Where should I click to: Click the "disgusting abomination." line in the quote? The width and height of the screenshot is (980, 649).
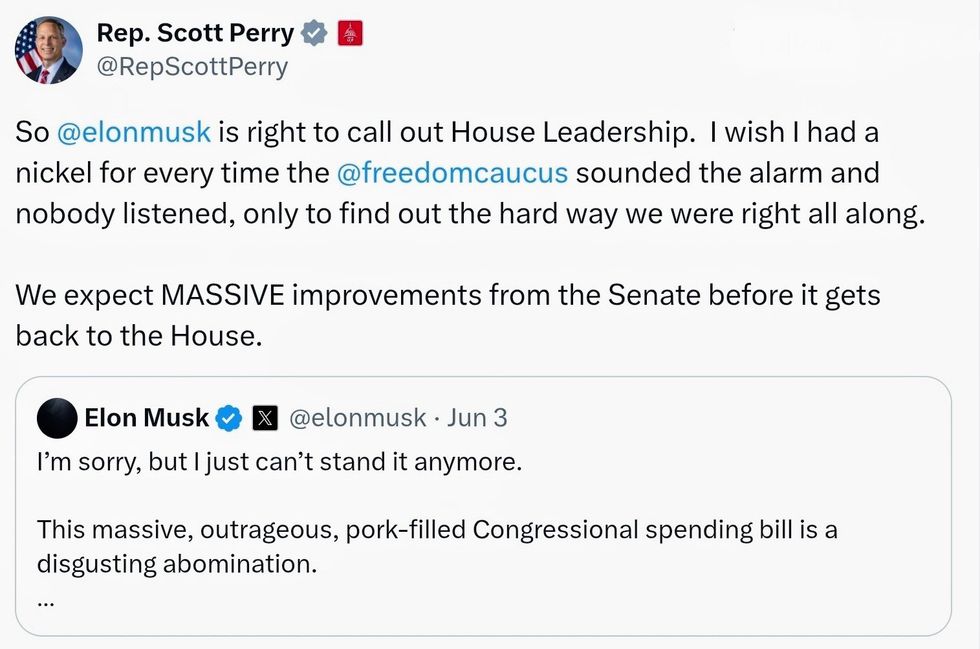(x=176, y=563)
